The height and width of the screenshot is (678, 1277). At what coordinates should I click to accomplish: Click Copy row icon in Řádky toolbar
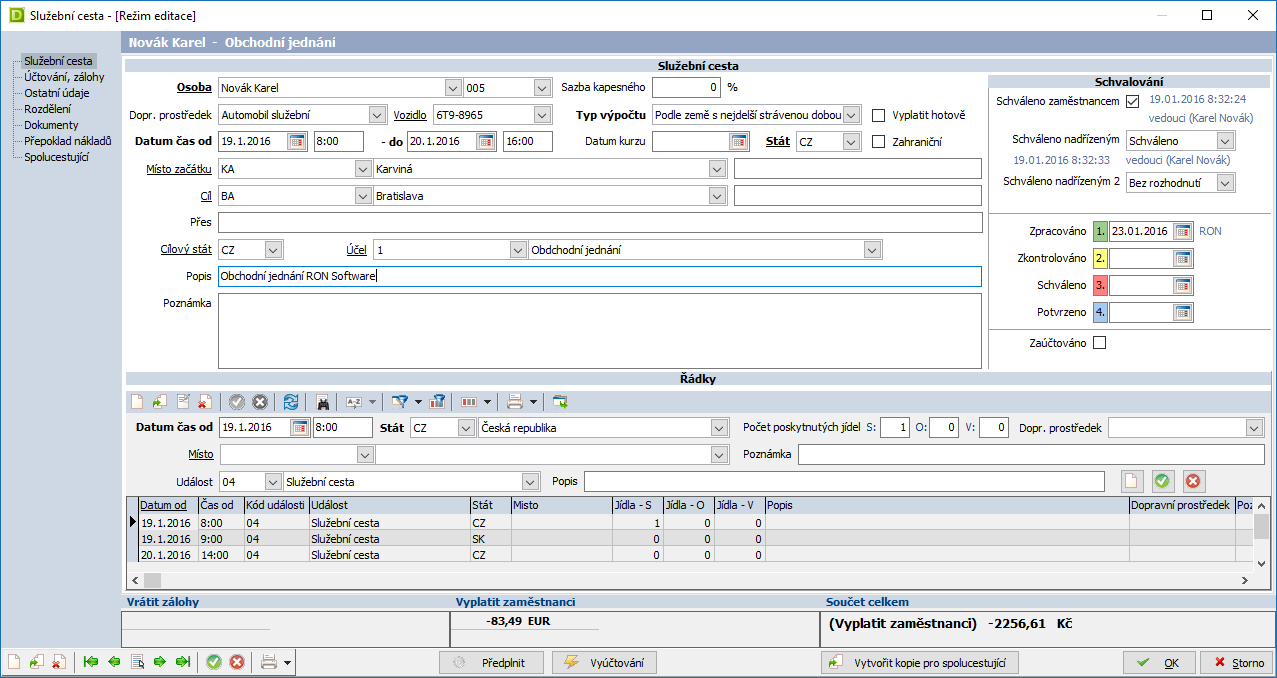click(160, 402)
